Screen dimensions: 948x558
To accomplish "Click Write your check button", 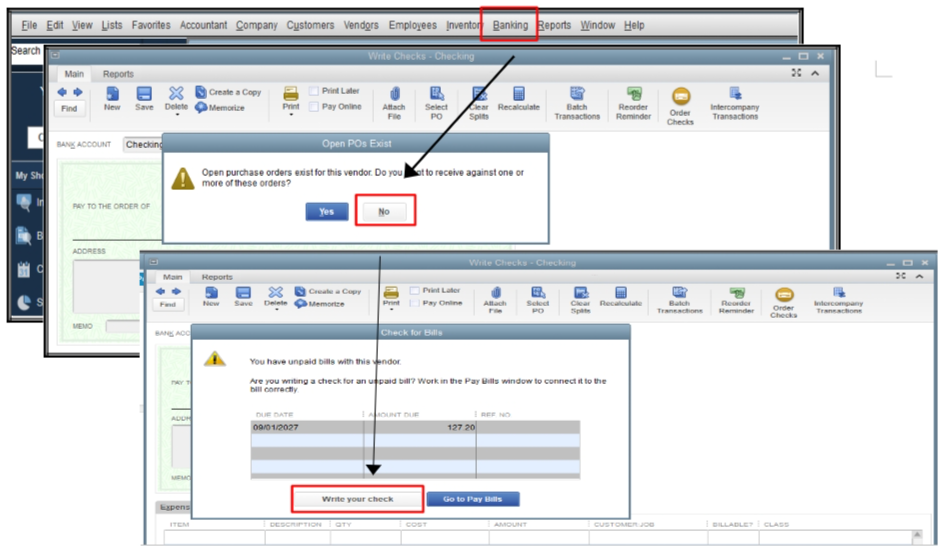I will point(357,499).
